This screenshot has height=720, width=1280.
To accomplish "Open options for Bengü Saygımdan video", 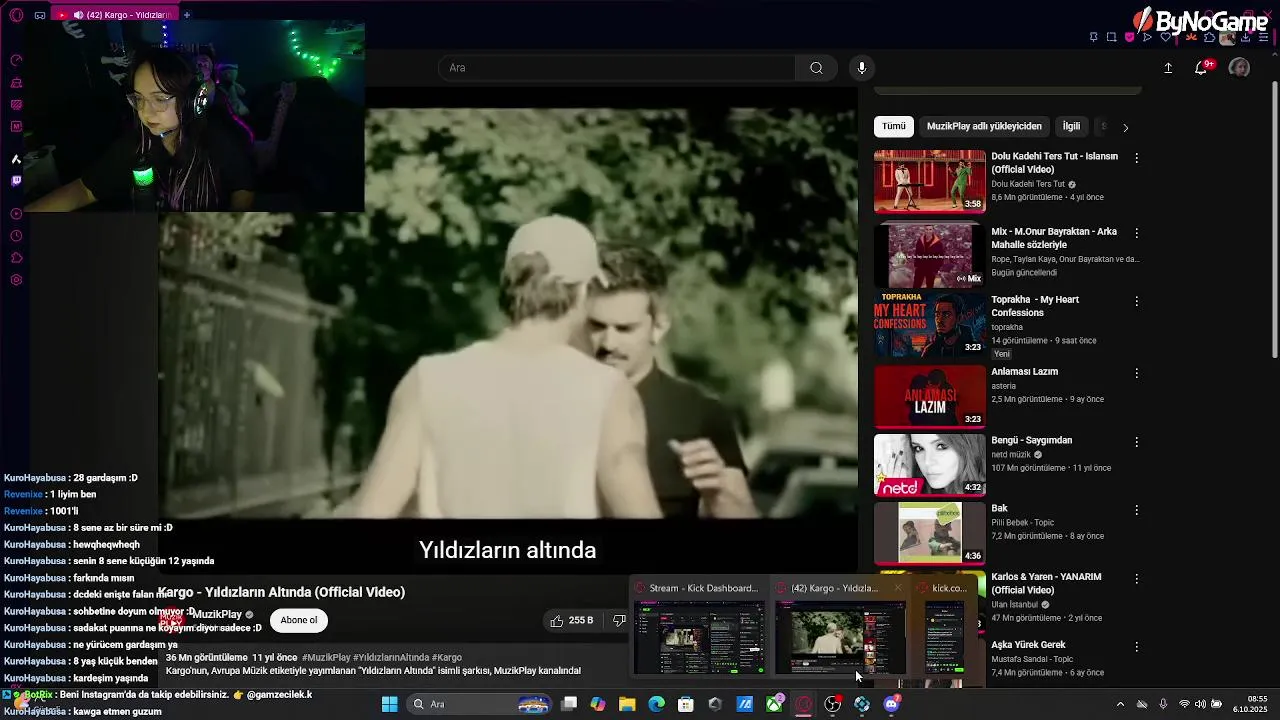I will coord(1136,442).
